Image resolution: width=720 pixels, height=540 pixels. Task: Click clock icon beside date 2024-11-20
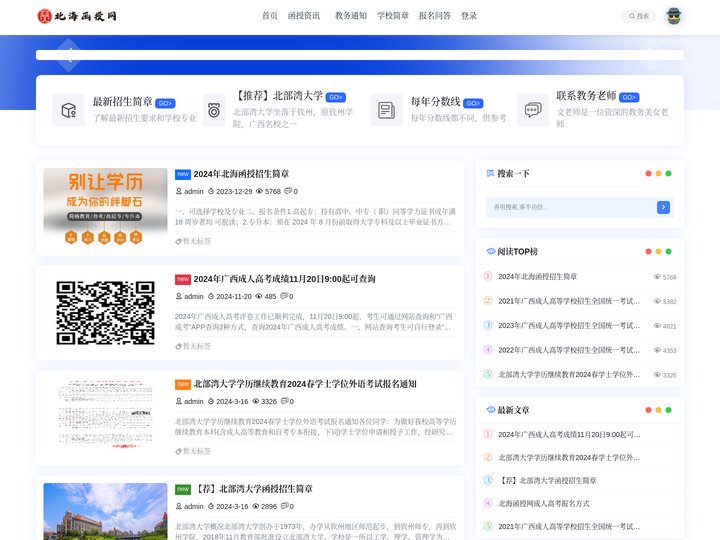[211, 296]
